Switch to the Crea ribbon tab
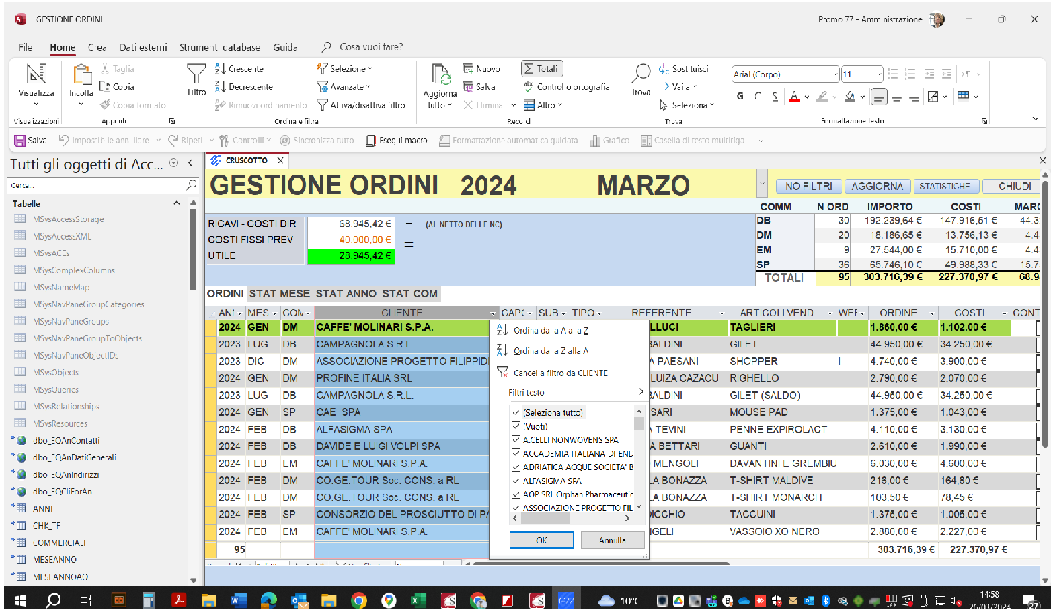This screenshot has width=1057, height=609. coord(97,47)
